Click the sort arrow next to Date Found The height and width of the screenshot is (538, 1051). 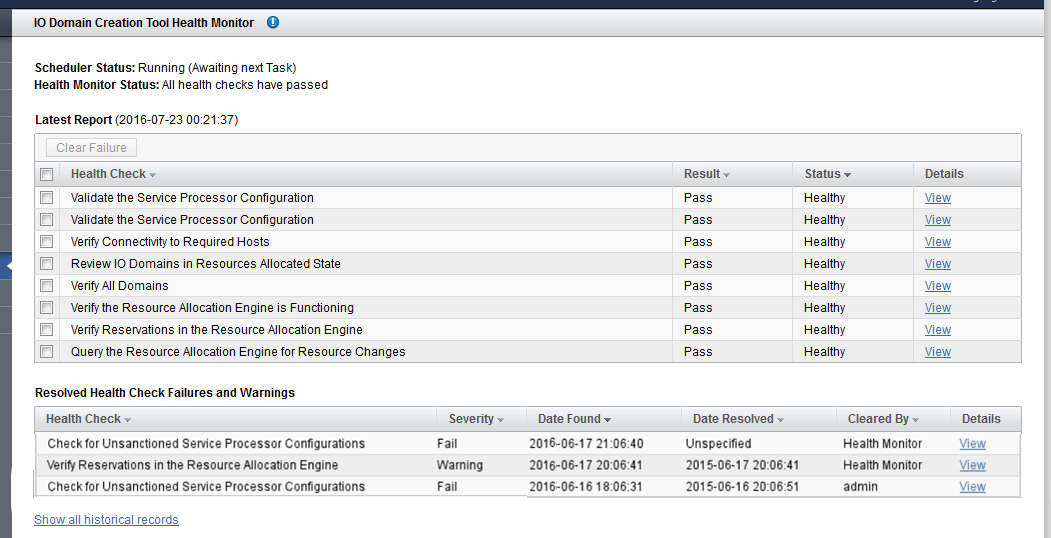[x=607, y=420]
